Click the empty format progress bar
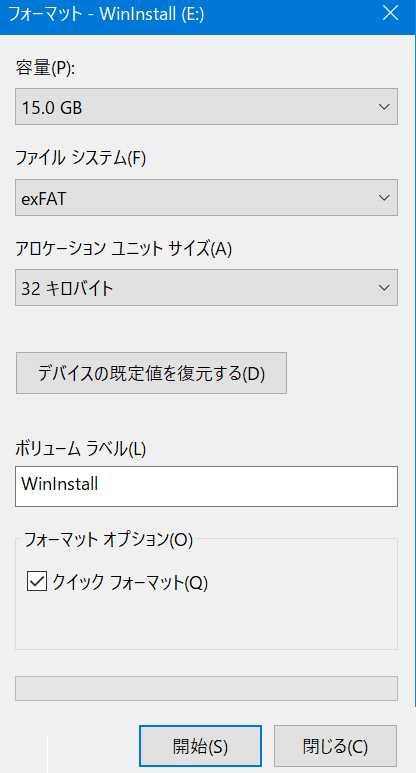Viewport: 416px width, 773px height. click(207, 689)
